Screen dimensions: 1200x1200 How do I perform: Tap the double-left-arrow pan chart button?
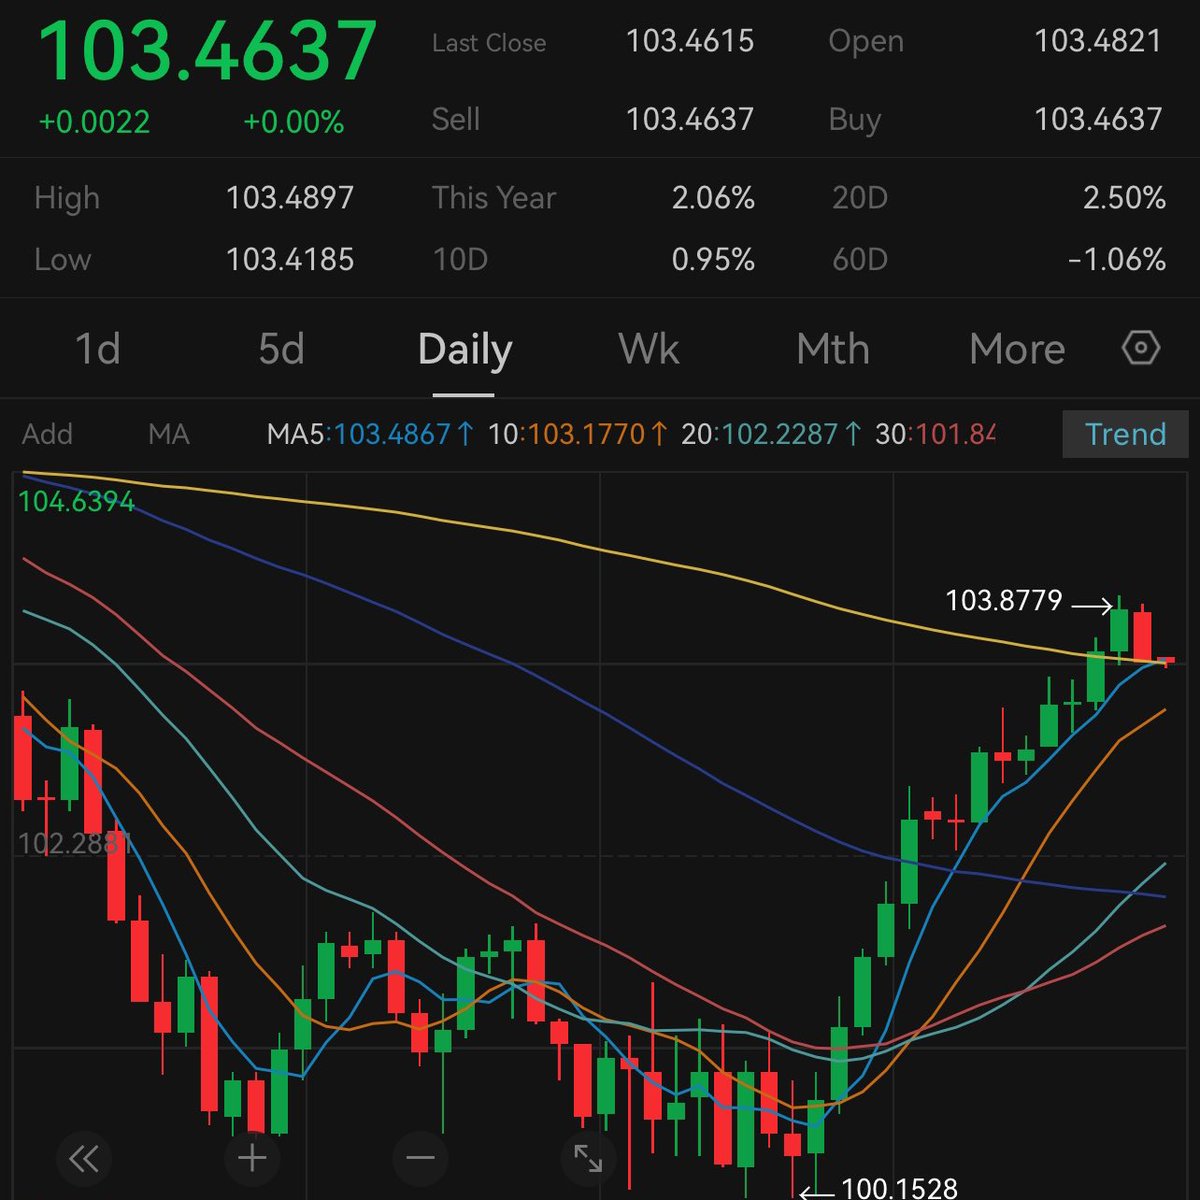tap(84, 1159)
